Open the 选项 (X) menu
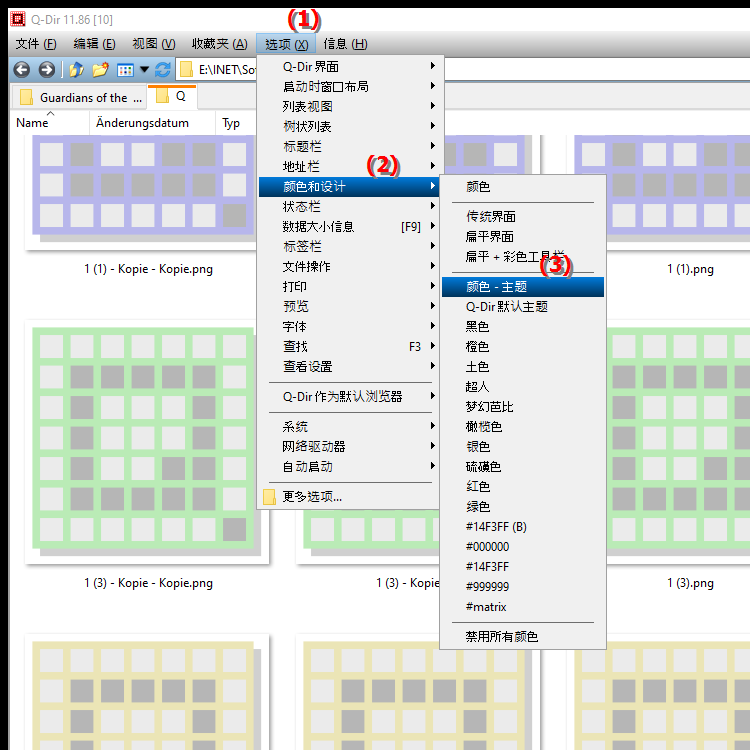Image resolution: width=750 pixels, height=750 pixels. point(286,44)
